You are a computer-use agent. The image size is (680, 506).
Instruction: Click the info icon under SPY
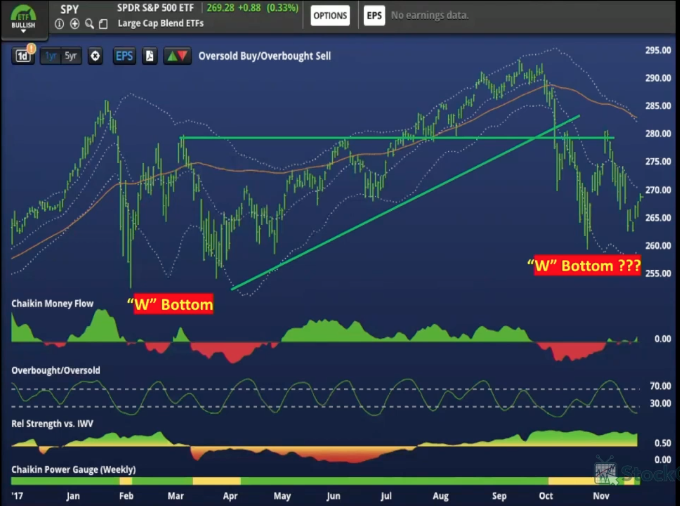59,24
